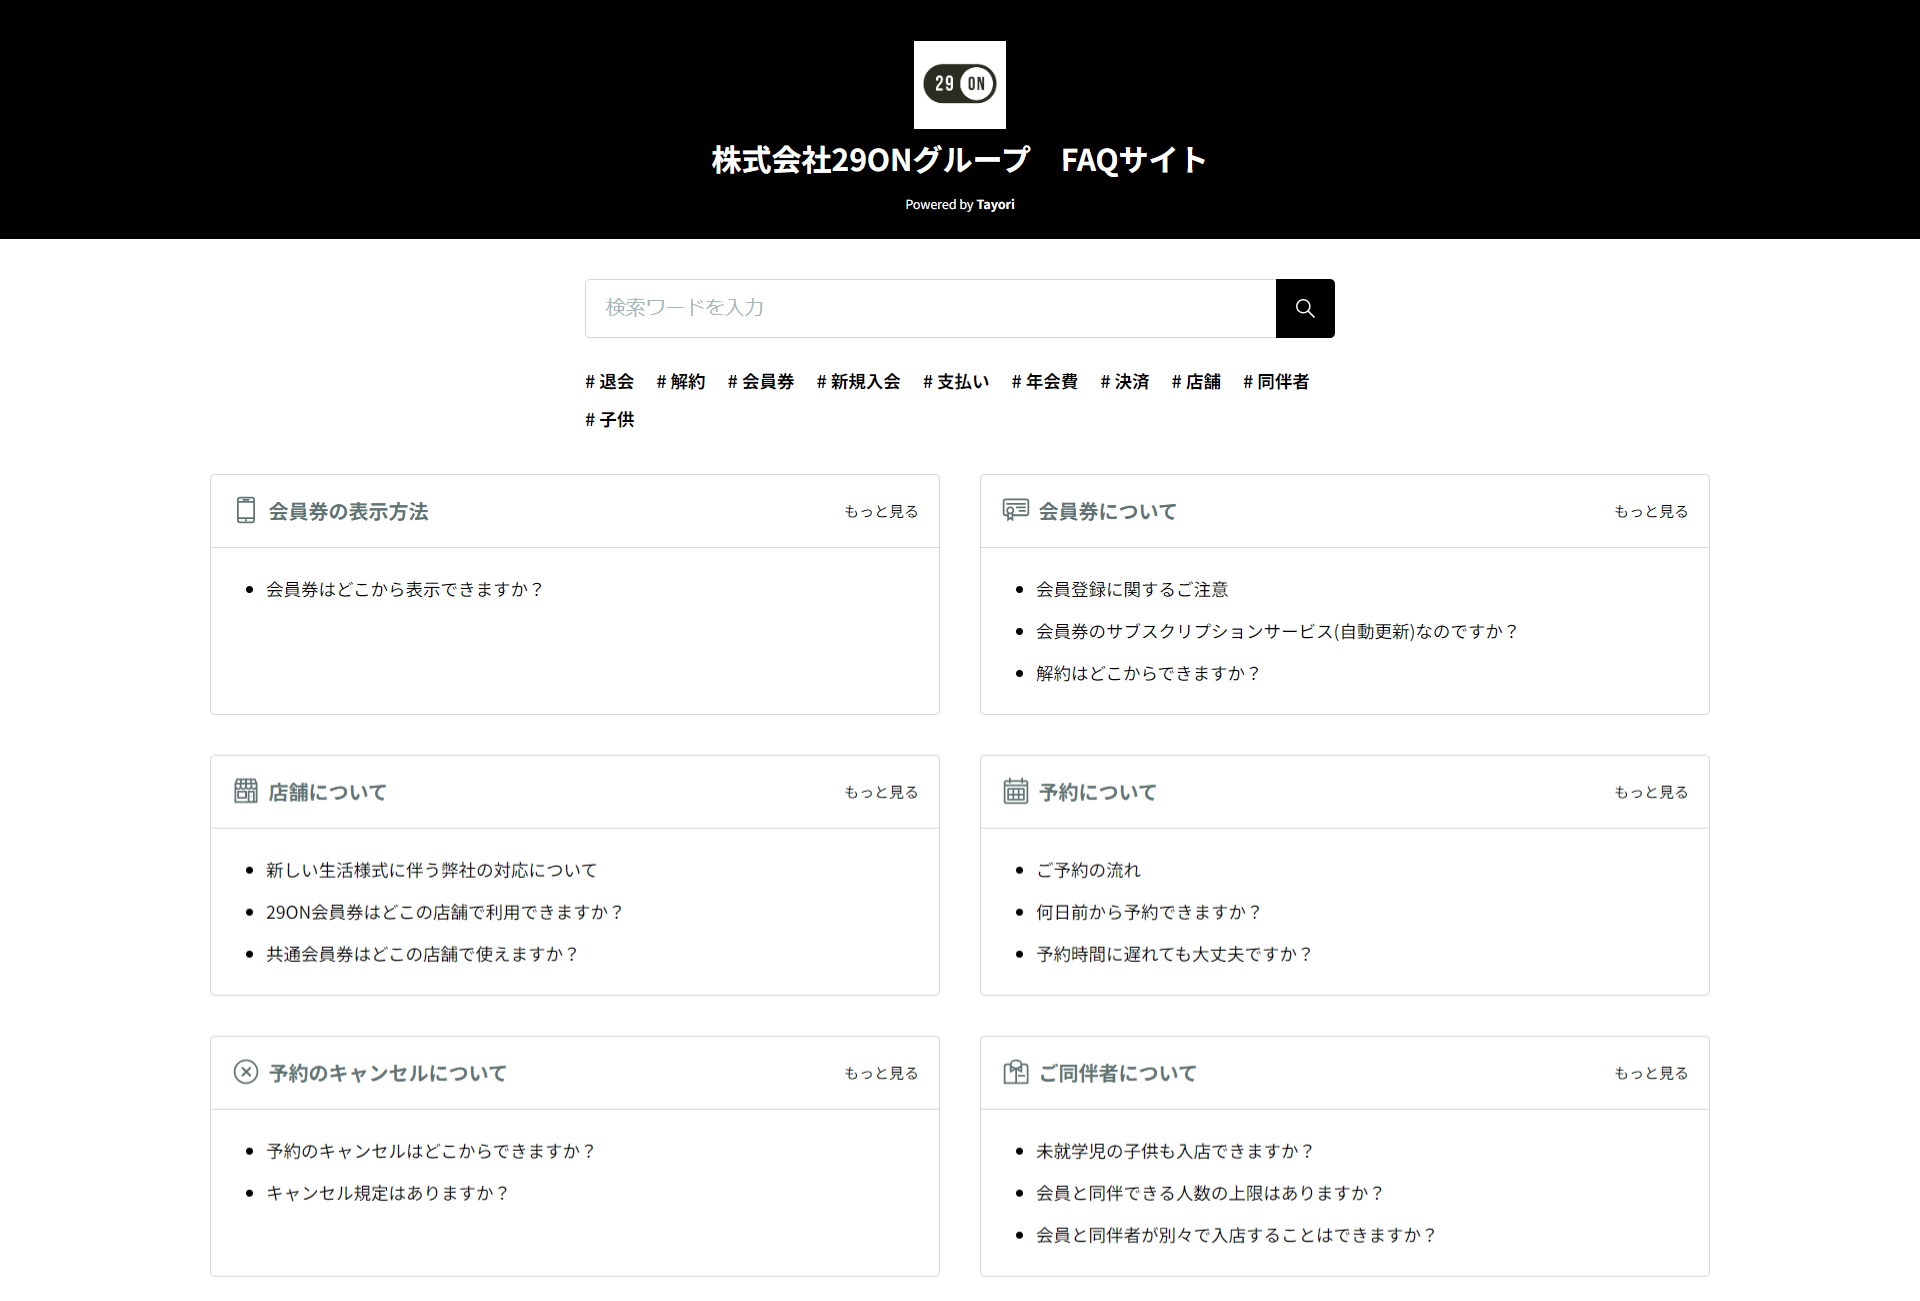Click the calendar icon beside 予約について

pyautogui.click(x=1015, y=792)
